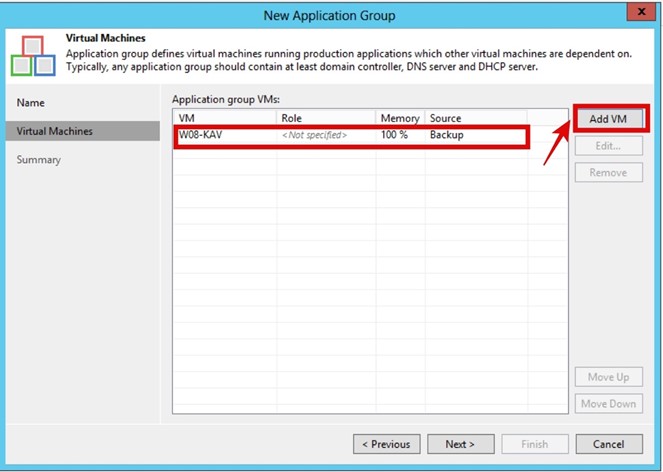Proceed with the Next button
663x472 pixels.
(460, 444)
